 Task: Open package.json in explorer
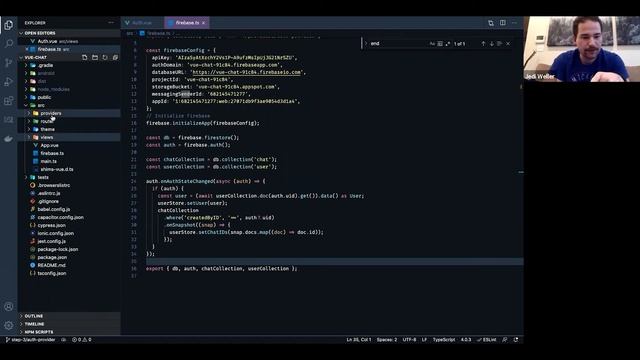pos(52,257)
